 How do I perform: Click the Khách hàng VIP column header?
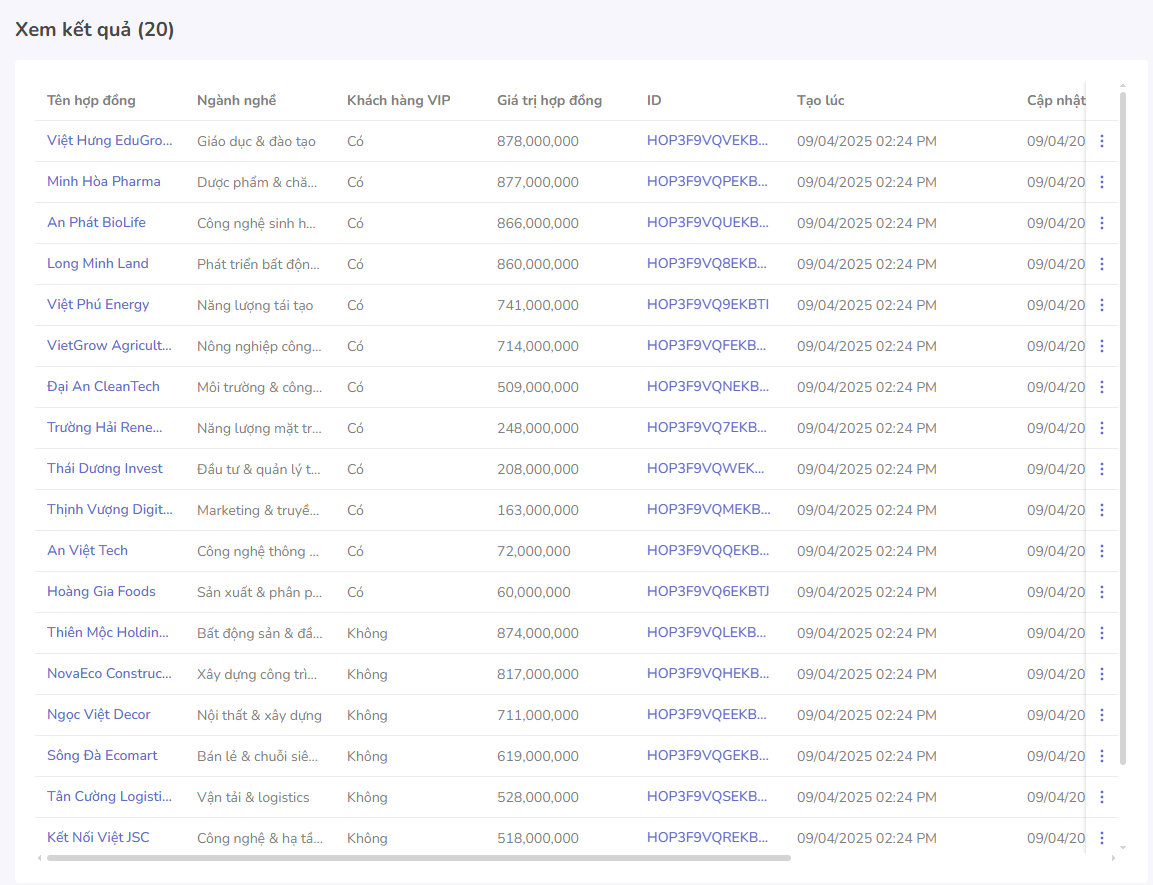pos(399,101)
